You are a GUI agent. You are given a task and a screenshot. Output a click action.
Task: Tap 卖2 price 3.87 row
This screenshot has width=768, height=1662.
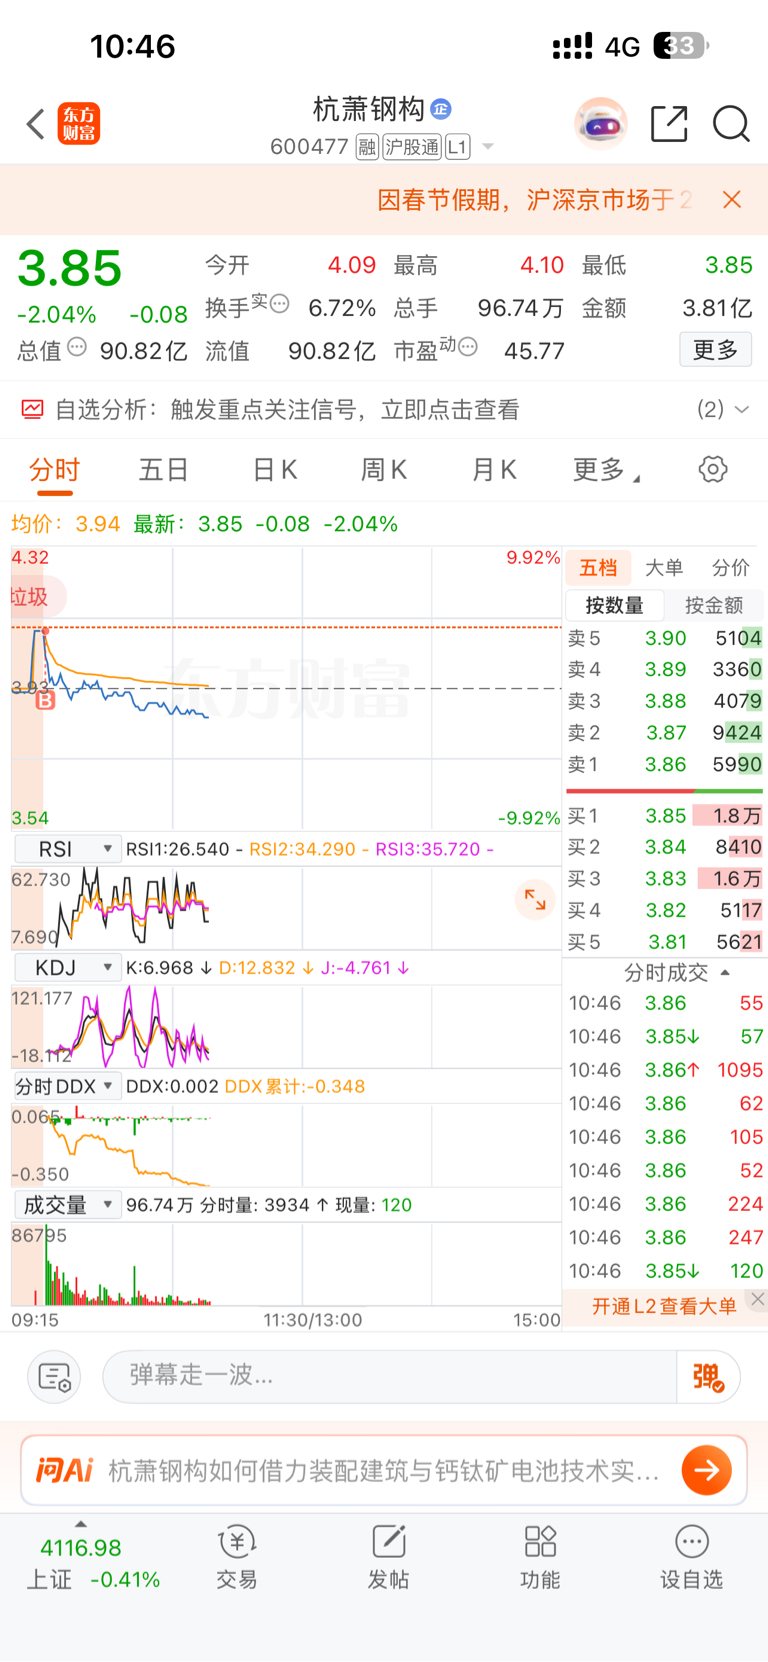pyautogui.click(x=664, y=733)
